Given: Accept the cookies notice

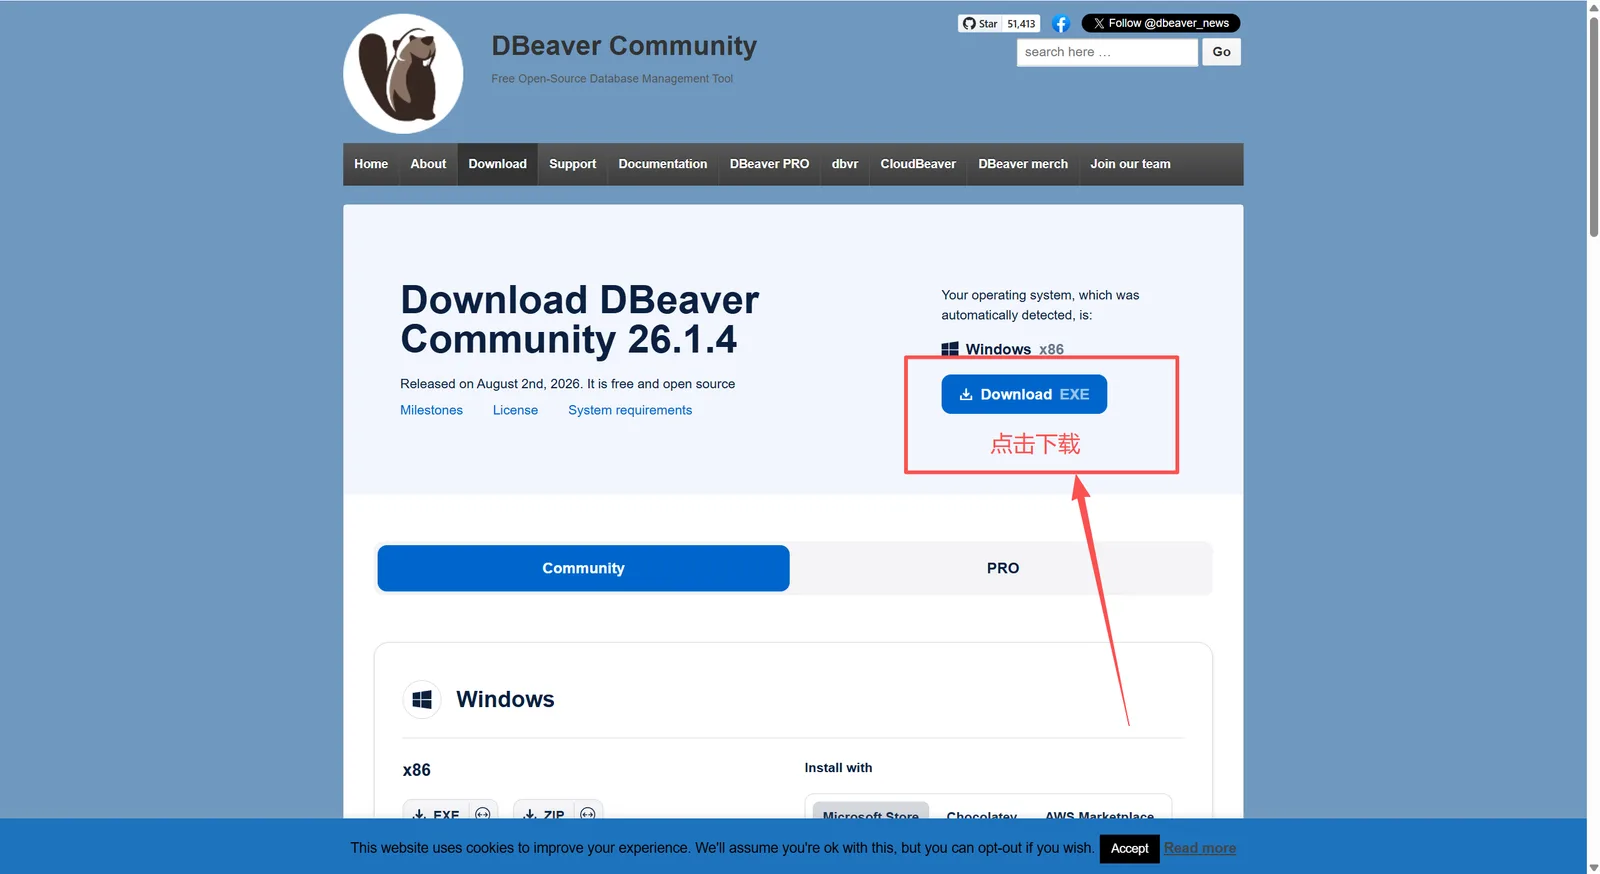Looking at the screenshot, I should pyautogui.click(x=1130, y=848).
